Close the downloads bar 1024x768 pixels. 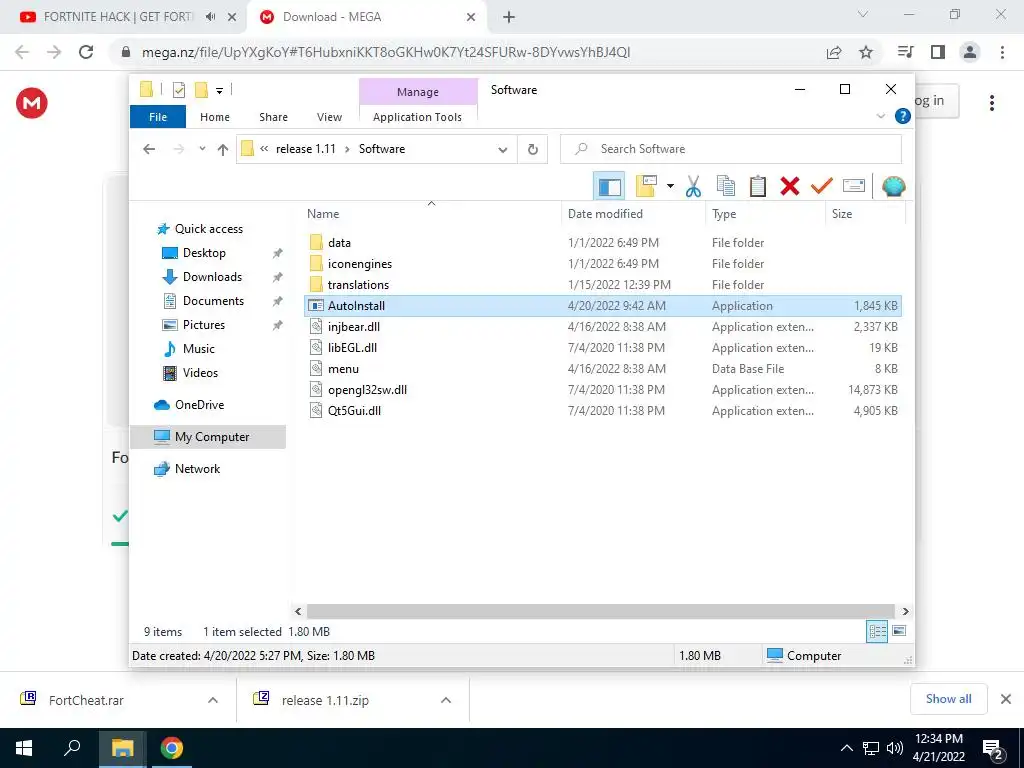click(1006, 699)
